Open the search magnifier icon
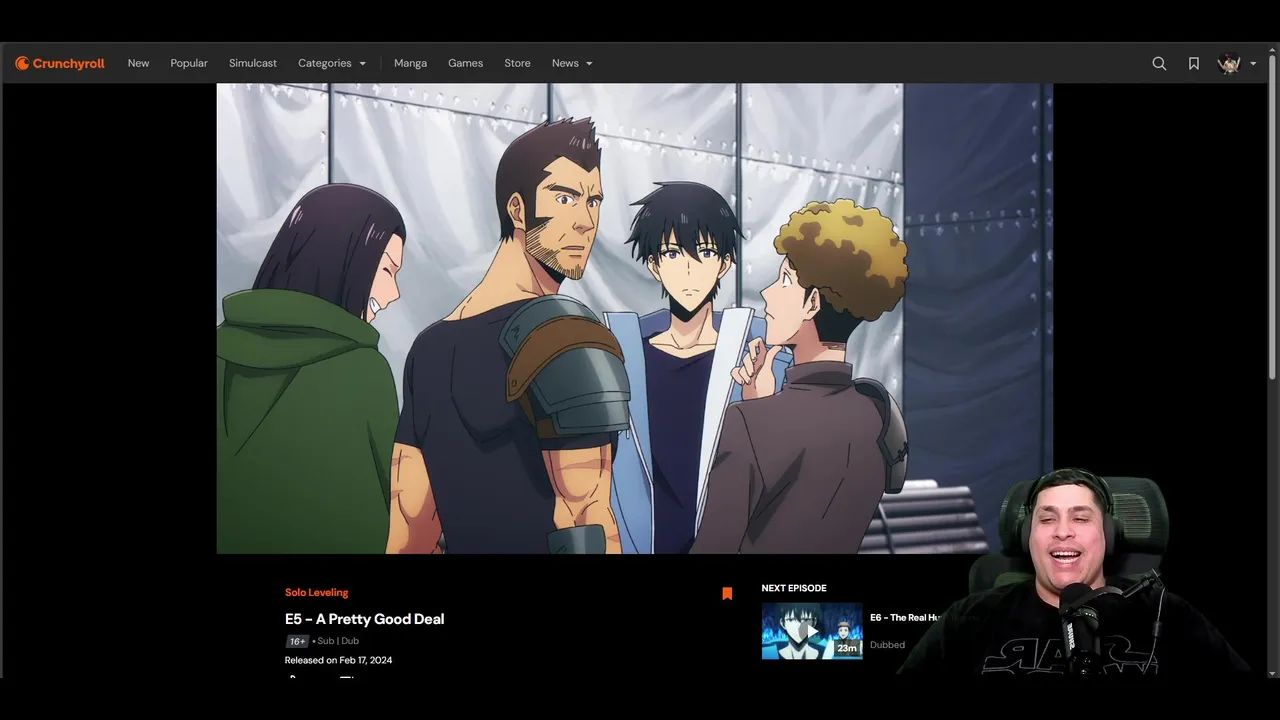This screenshot has height=720, width=1280. (1159, 63)
